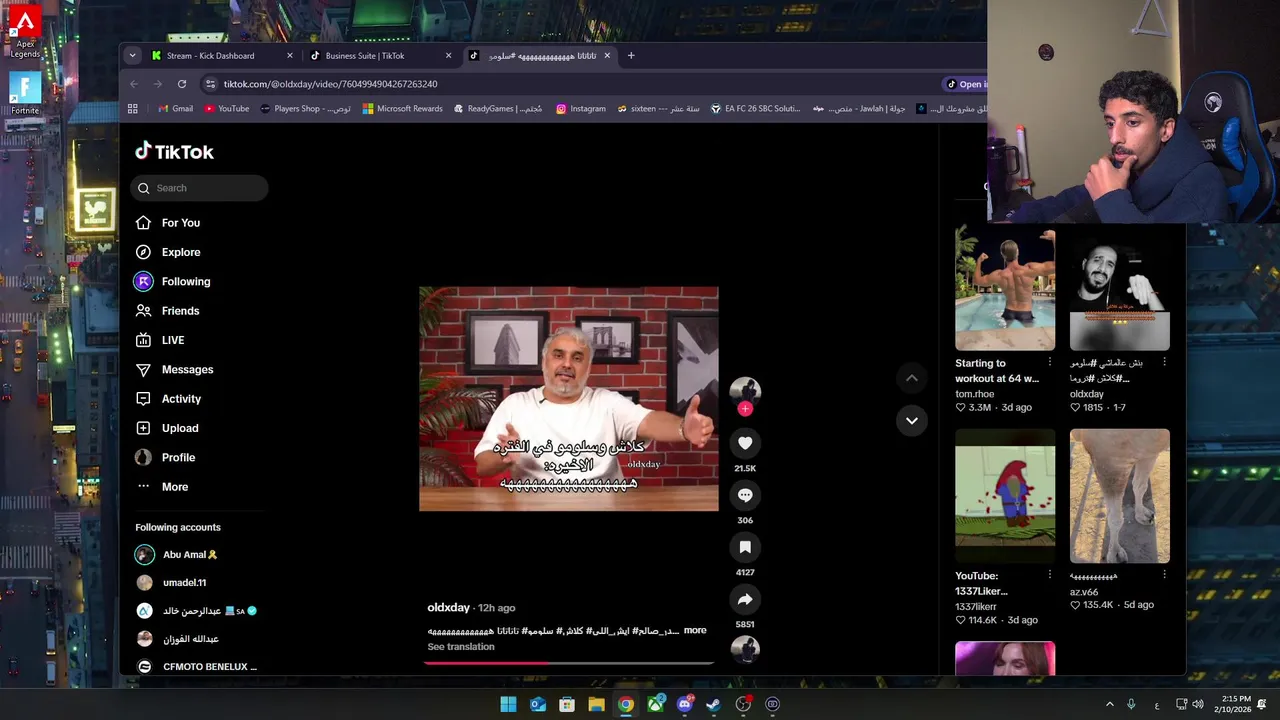The image size is (1280, 720).
Task: Open oldxday username link under video
Action: (x=448, y=607)
